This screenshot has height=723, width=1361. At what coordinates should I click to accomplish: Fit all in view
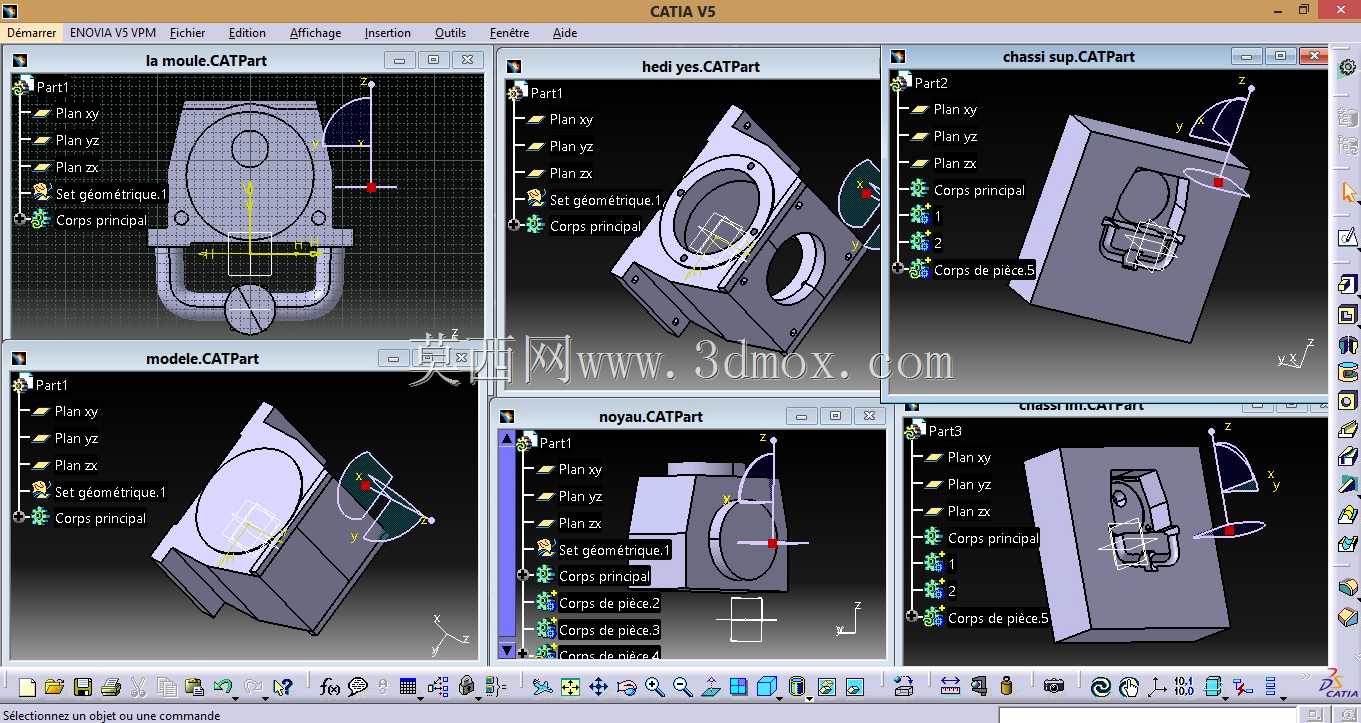pyautogui.click(x=570, y=687)
